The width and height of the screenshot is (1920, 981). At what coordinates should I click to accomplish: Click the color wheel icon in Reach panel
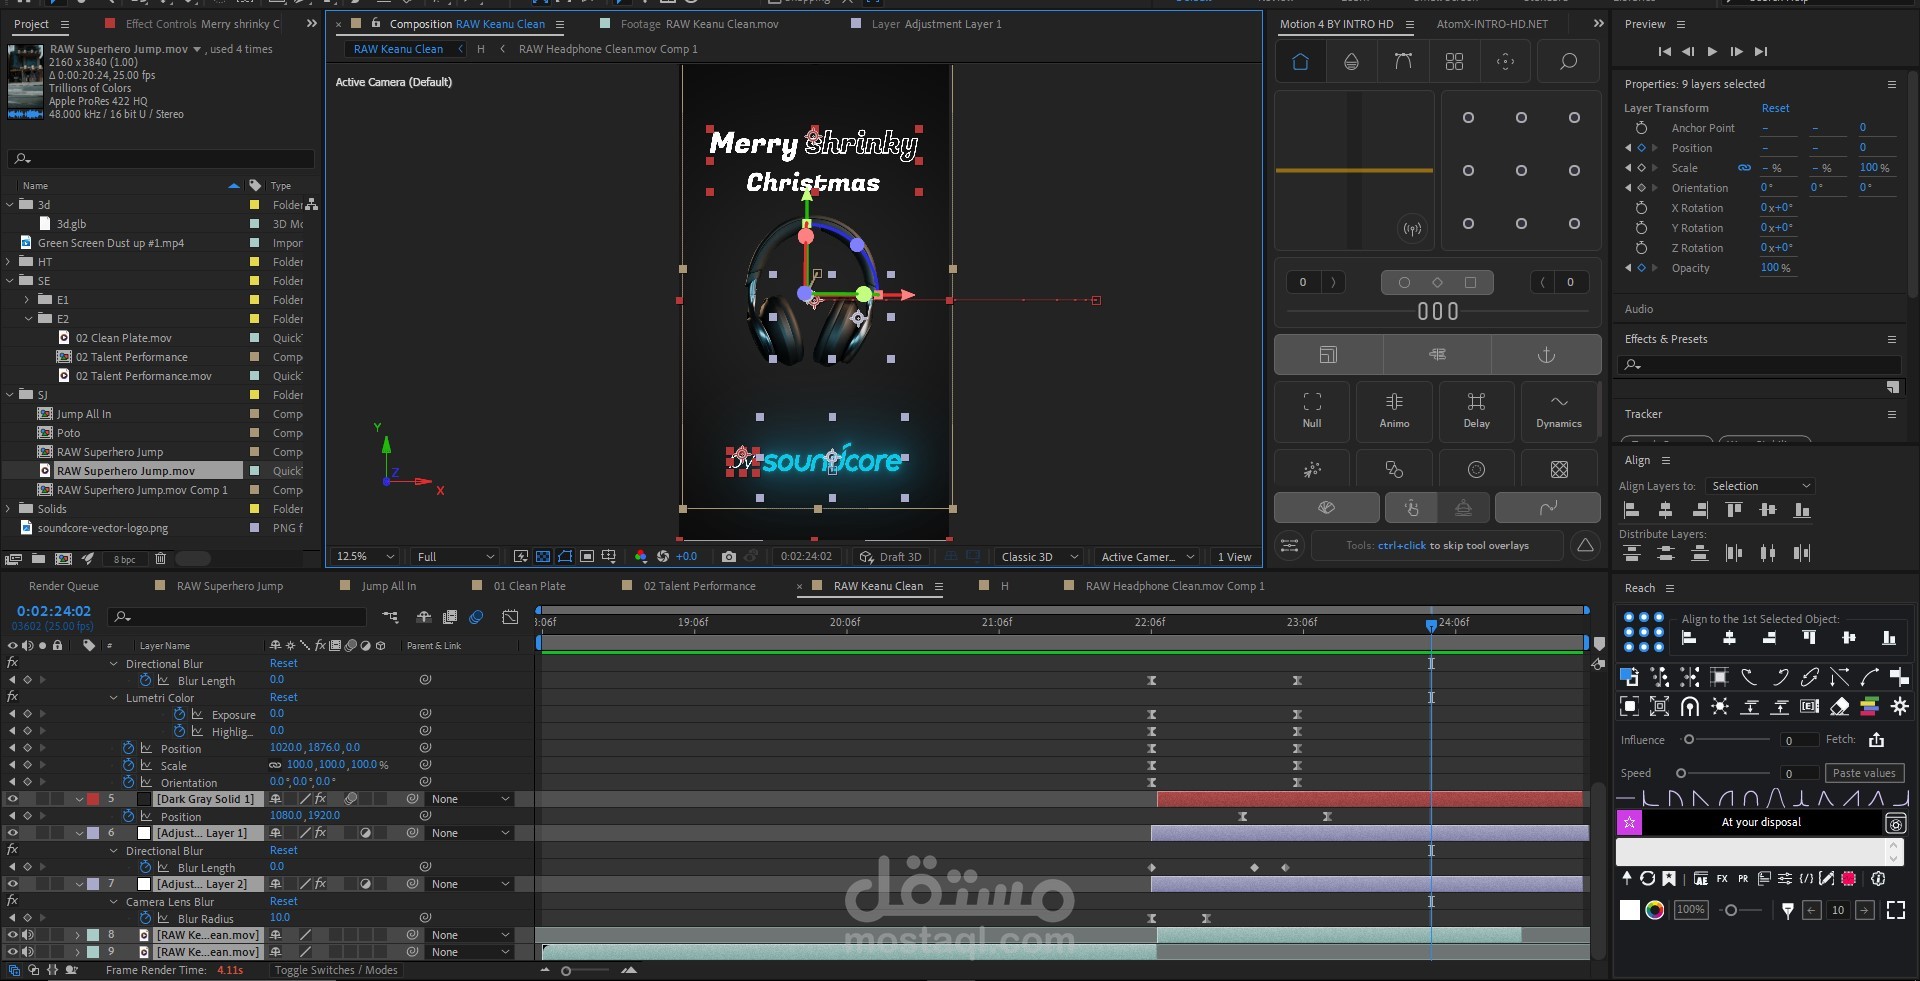click(x=1655, y=910)
